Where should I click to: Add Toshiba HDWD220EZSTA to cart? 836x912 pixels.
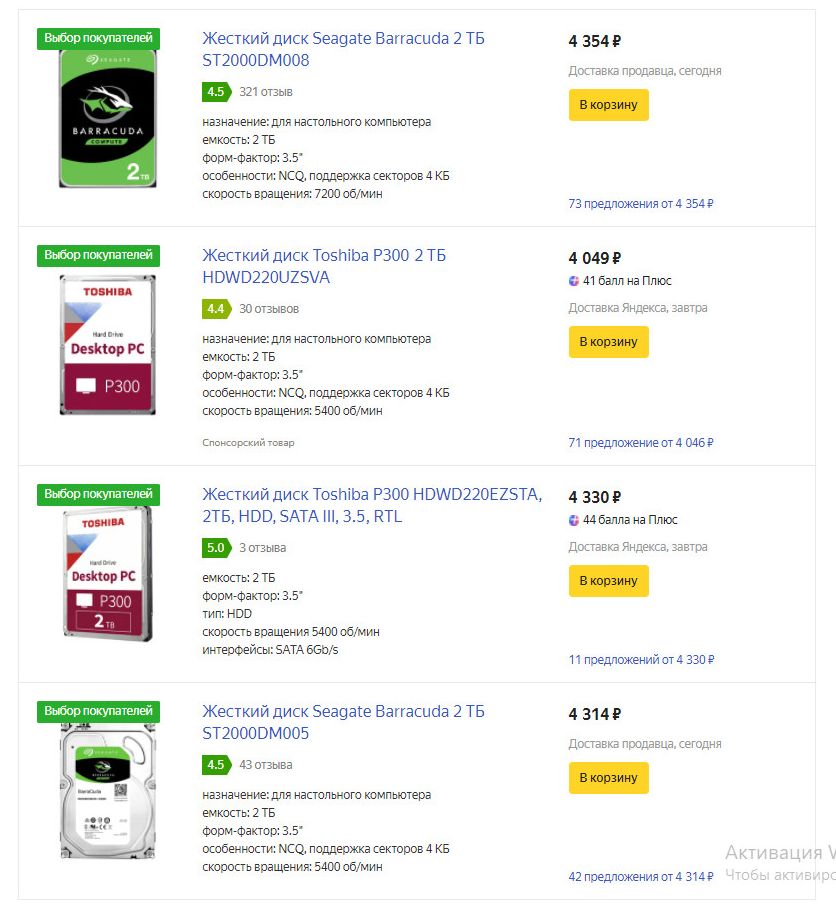point(609,581)
